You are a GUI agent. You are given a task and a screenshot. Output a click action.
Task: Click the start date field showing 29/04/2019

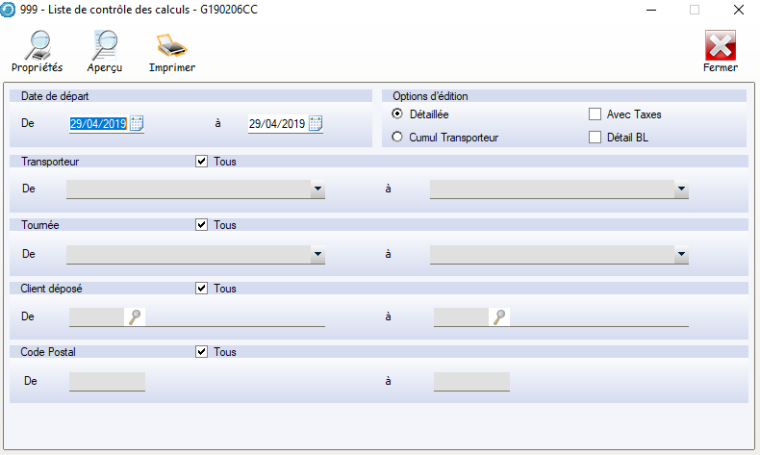(98, 124)
